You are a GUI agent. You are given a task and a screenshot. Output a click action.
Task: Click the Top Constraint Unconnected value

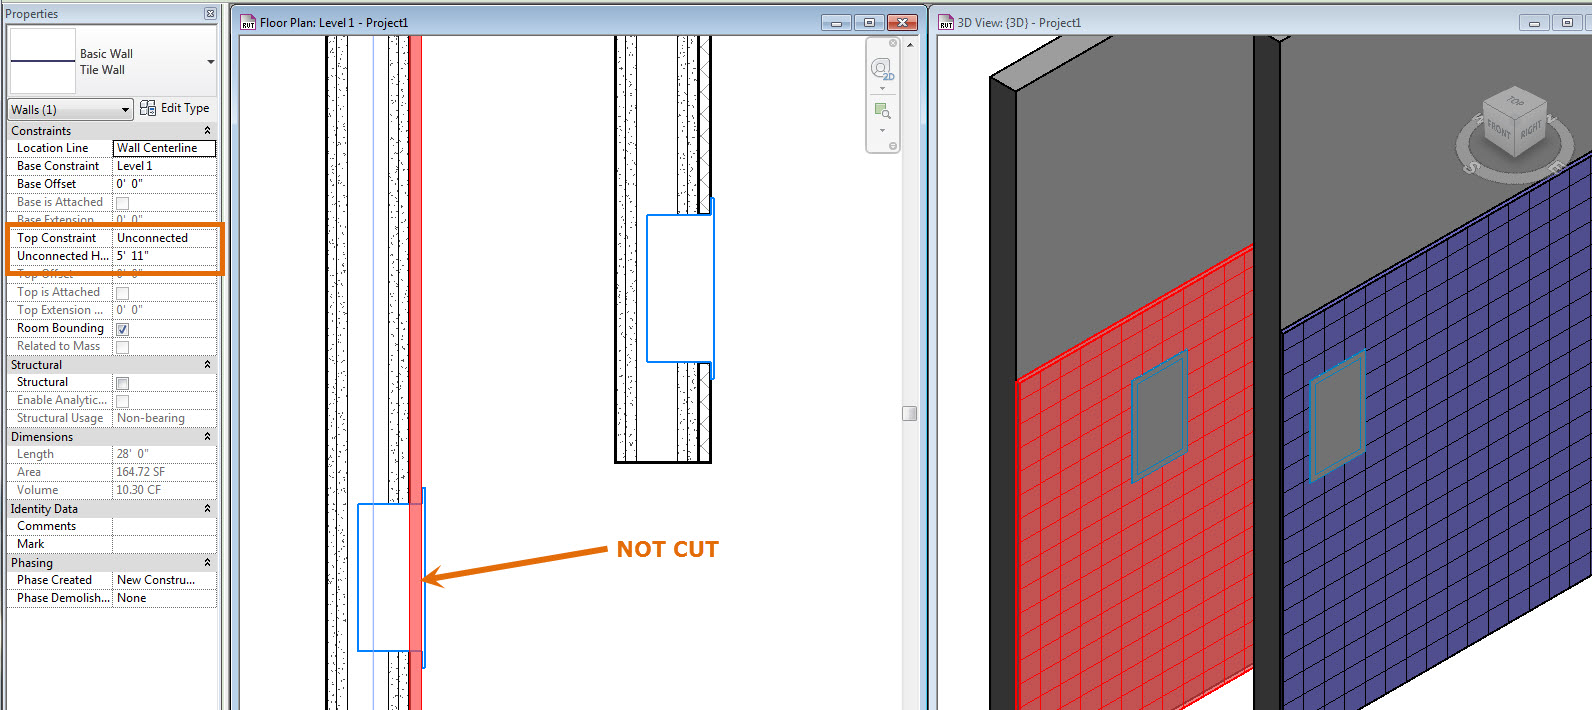pos(164,238)
